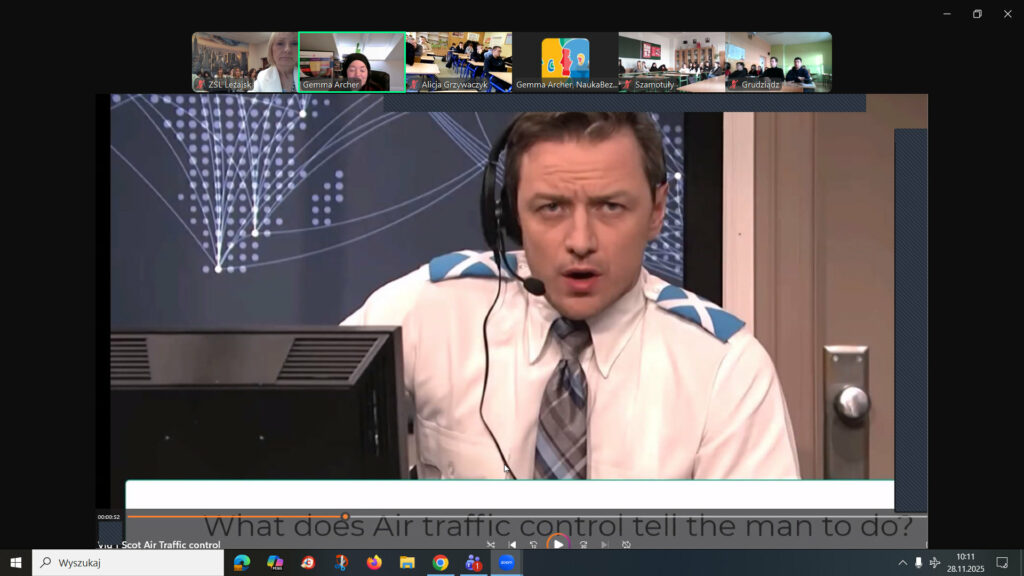Open Microsoft Teams from the taskbar
Image resolution: width=1024 pixels, height=576 pixels.
473,563
